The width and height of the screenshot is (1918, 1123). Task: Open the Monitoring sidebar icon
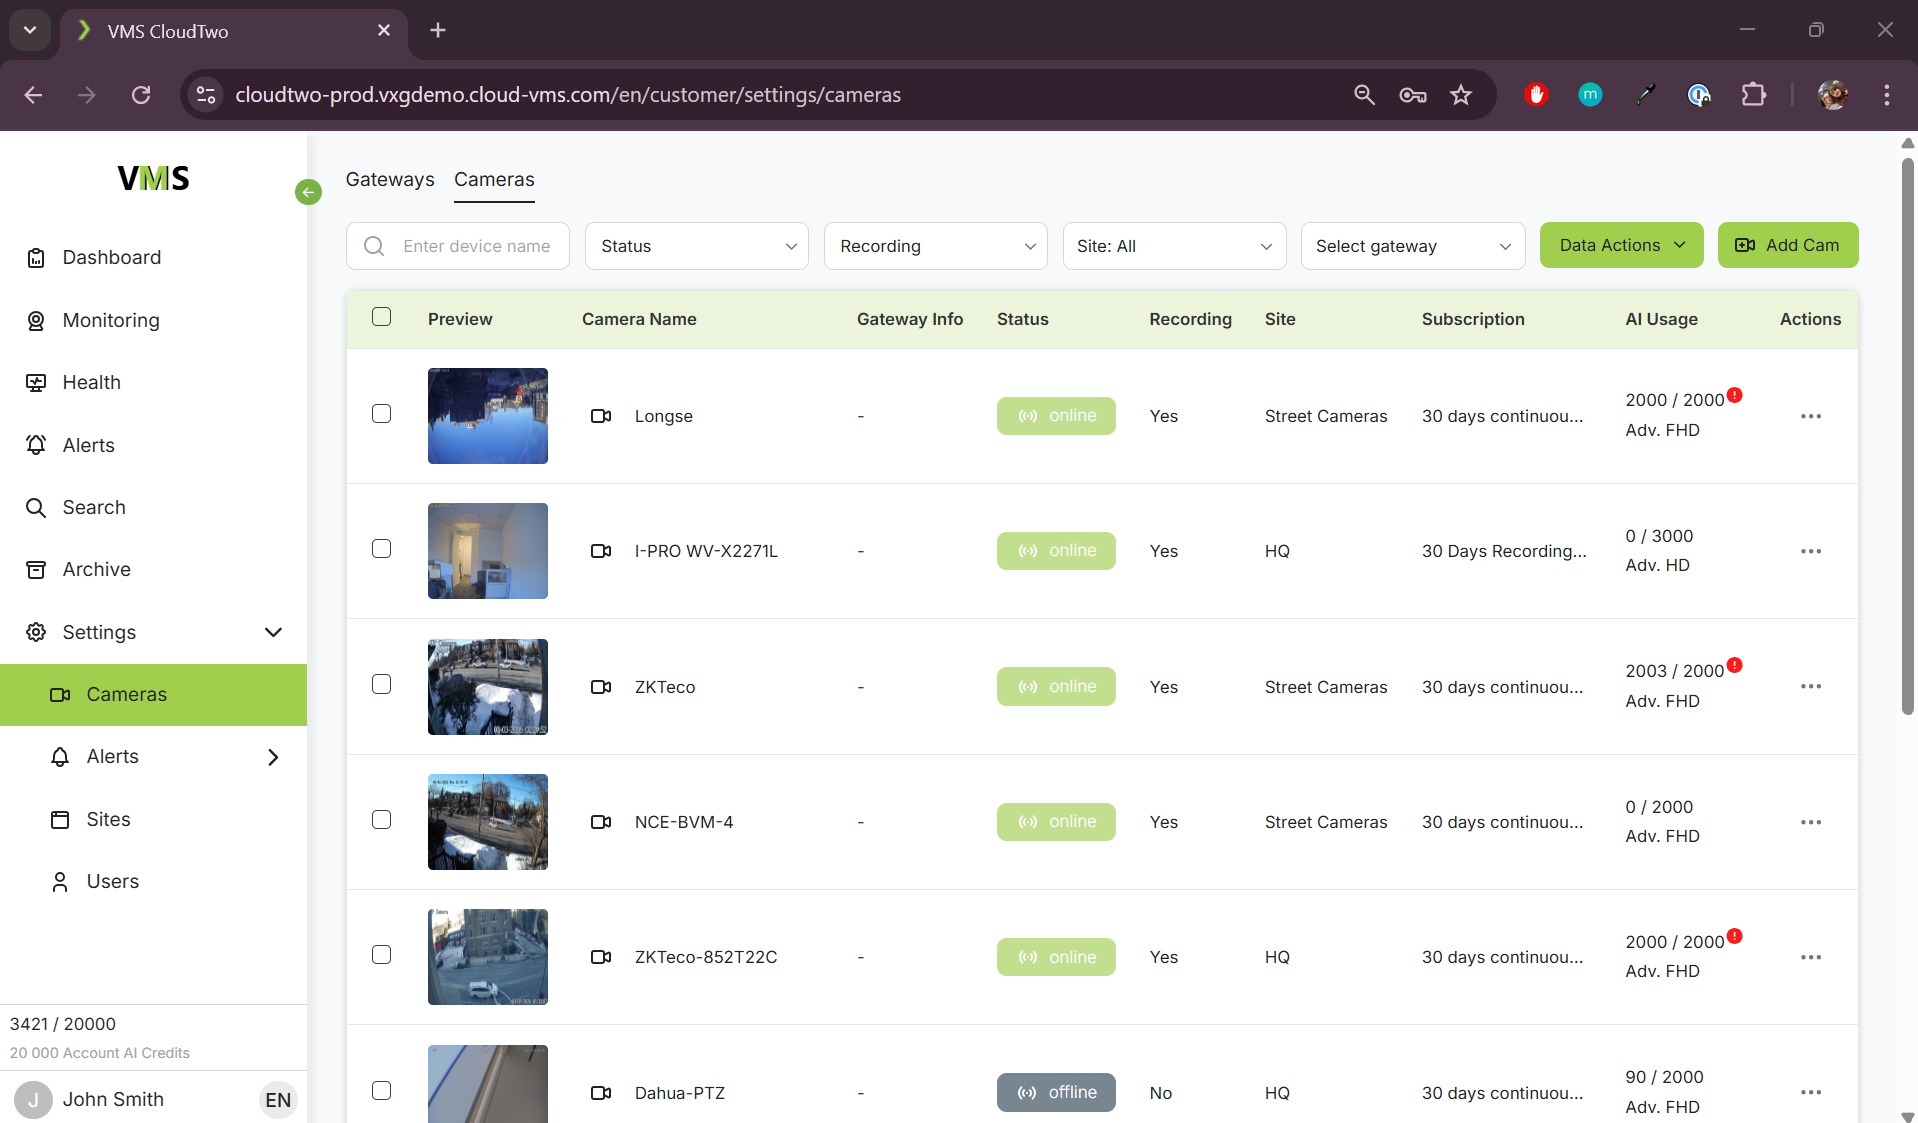36,321
